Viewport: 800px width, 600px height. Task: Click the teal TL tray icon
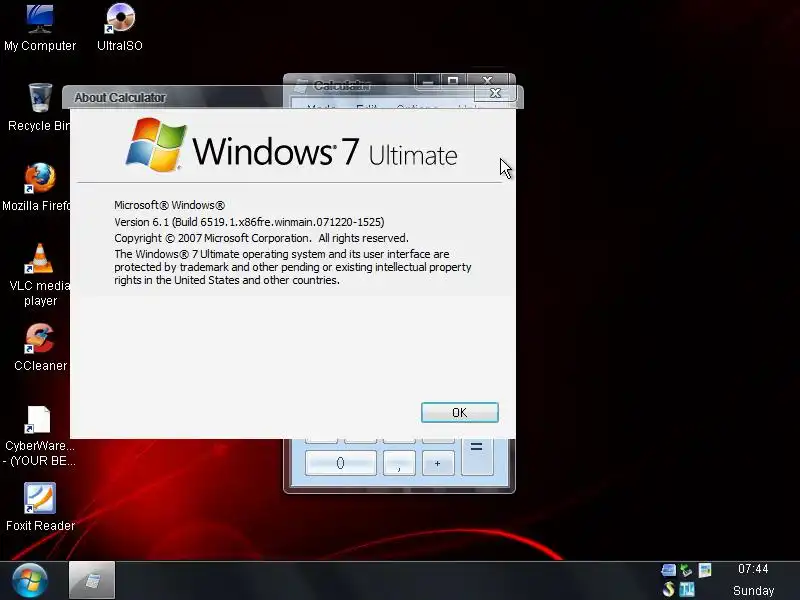pyautogui.click(x=687, y=589)
